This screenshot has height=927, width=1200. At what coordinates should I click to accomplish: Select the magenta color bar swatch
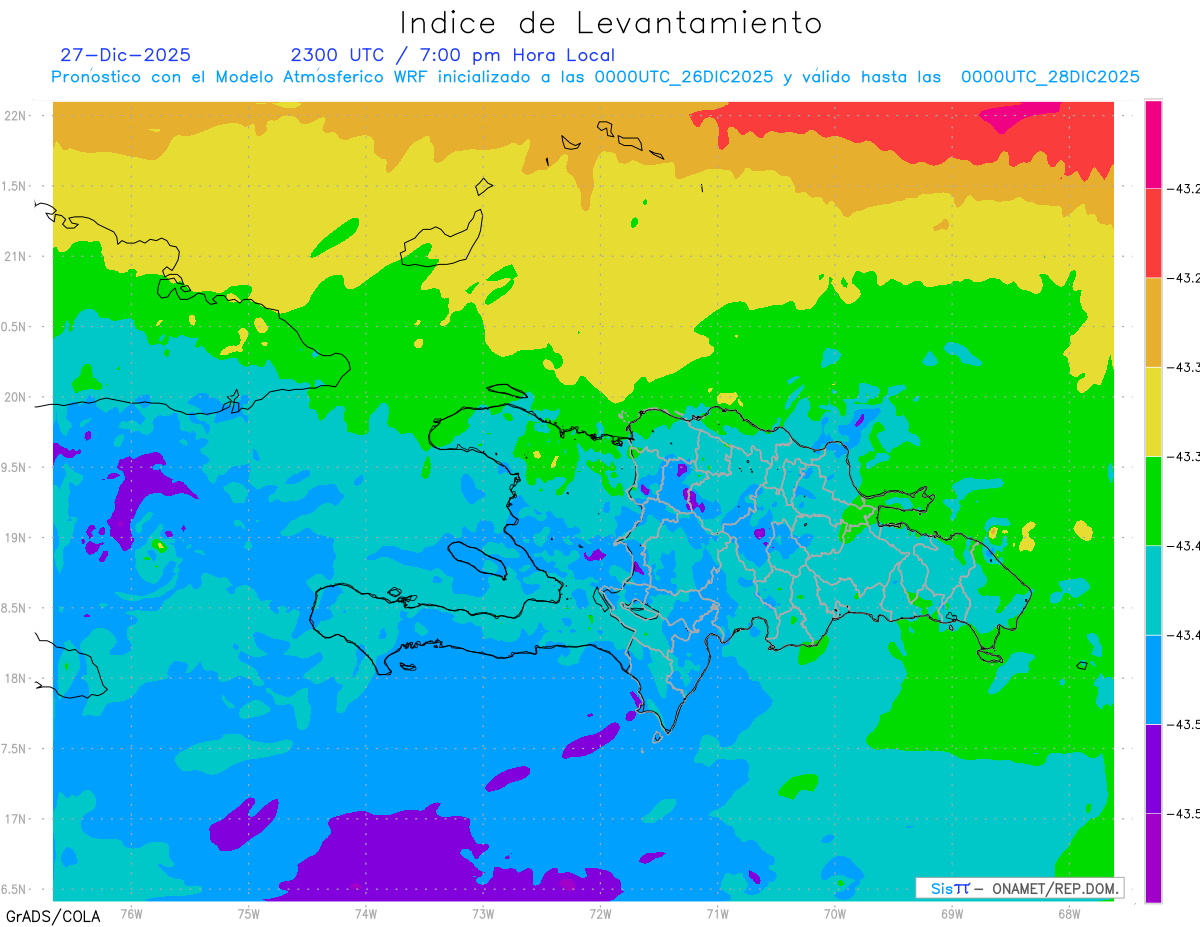click(x=1153, y=144)
